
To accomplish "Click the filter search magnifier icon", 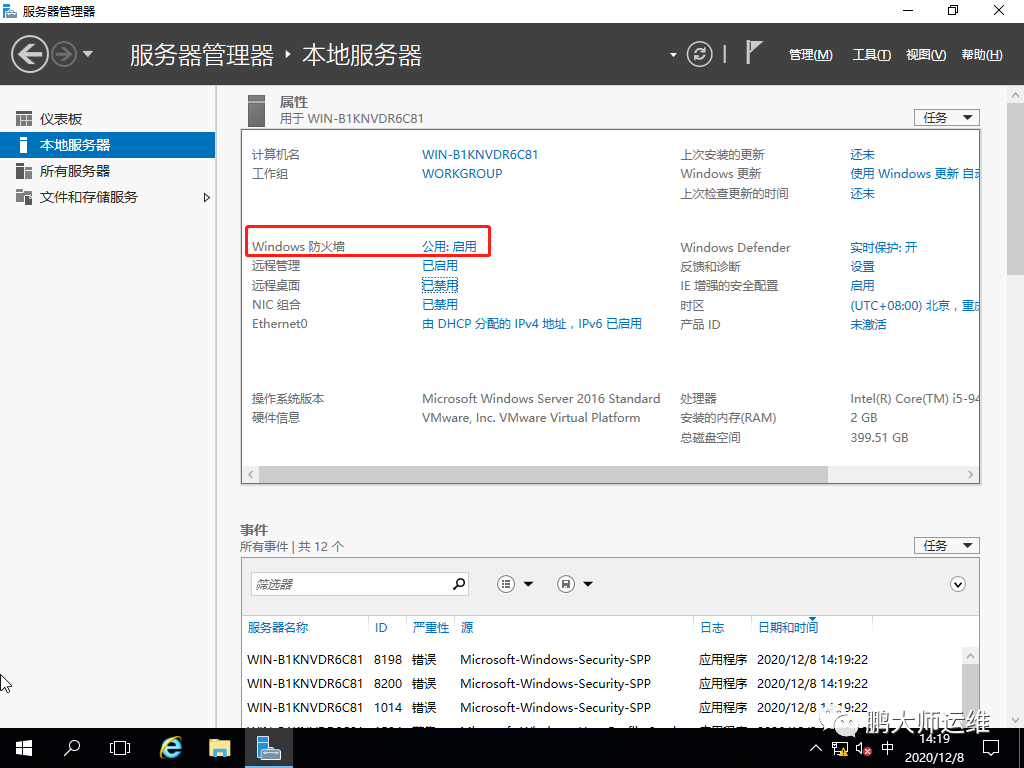I will [459, 584].
